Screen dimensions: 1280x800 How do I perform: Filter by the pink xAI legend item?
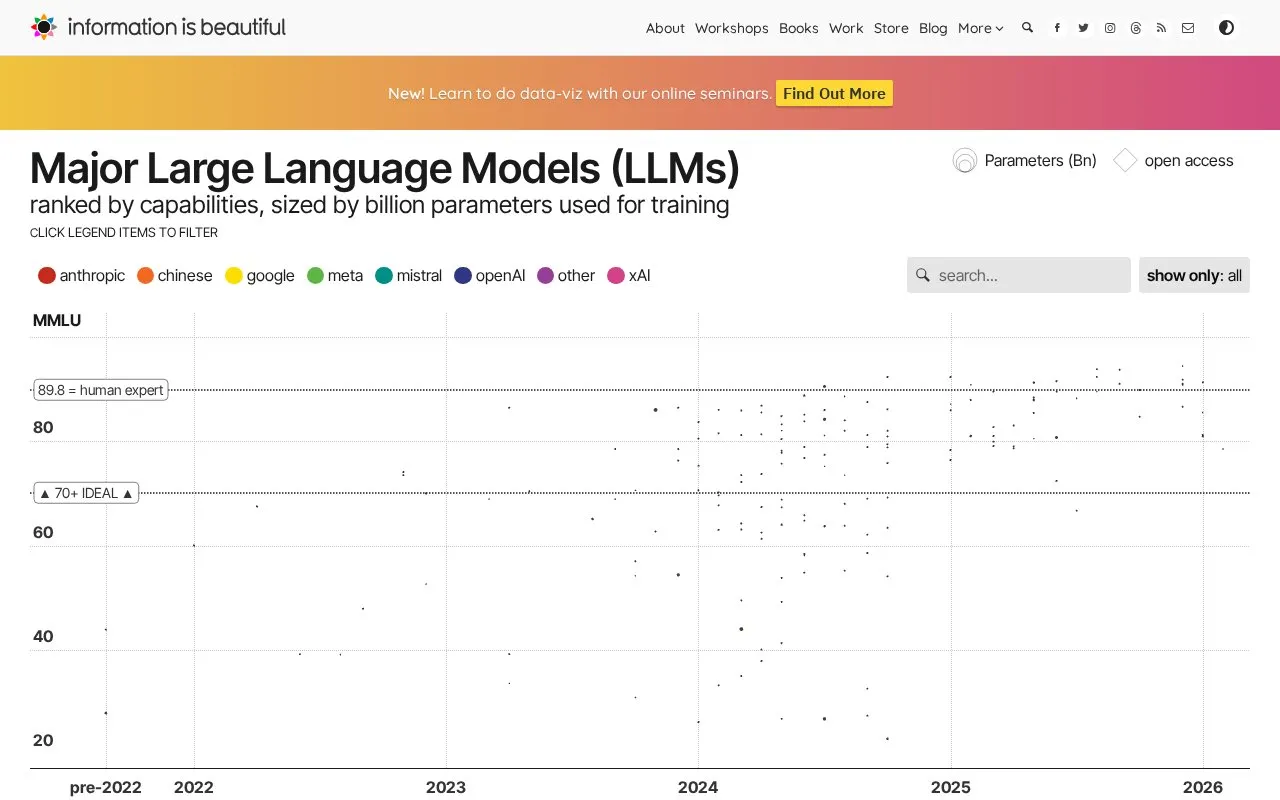(x=629, y=275)
